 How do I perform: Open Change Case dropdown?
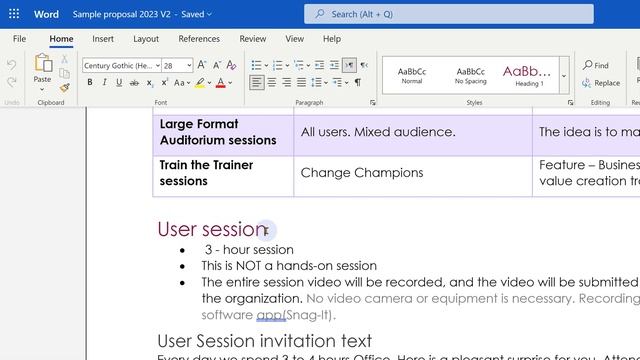point(182,83)
